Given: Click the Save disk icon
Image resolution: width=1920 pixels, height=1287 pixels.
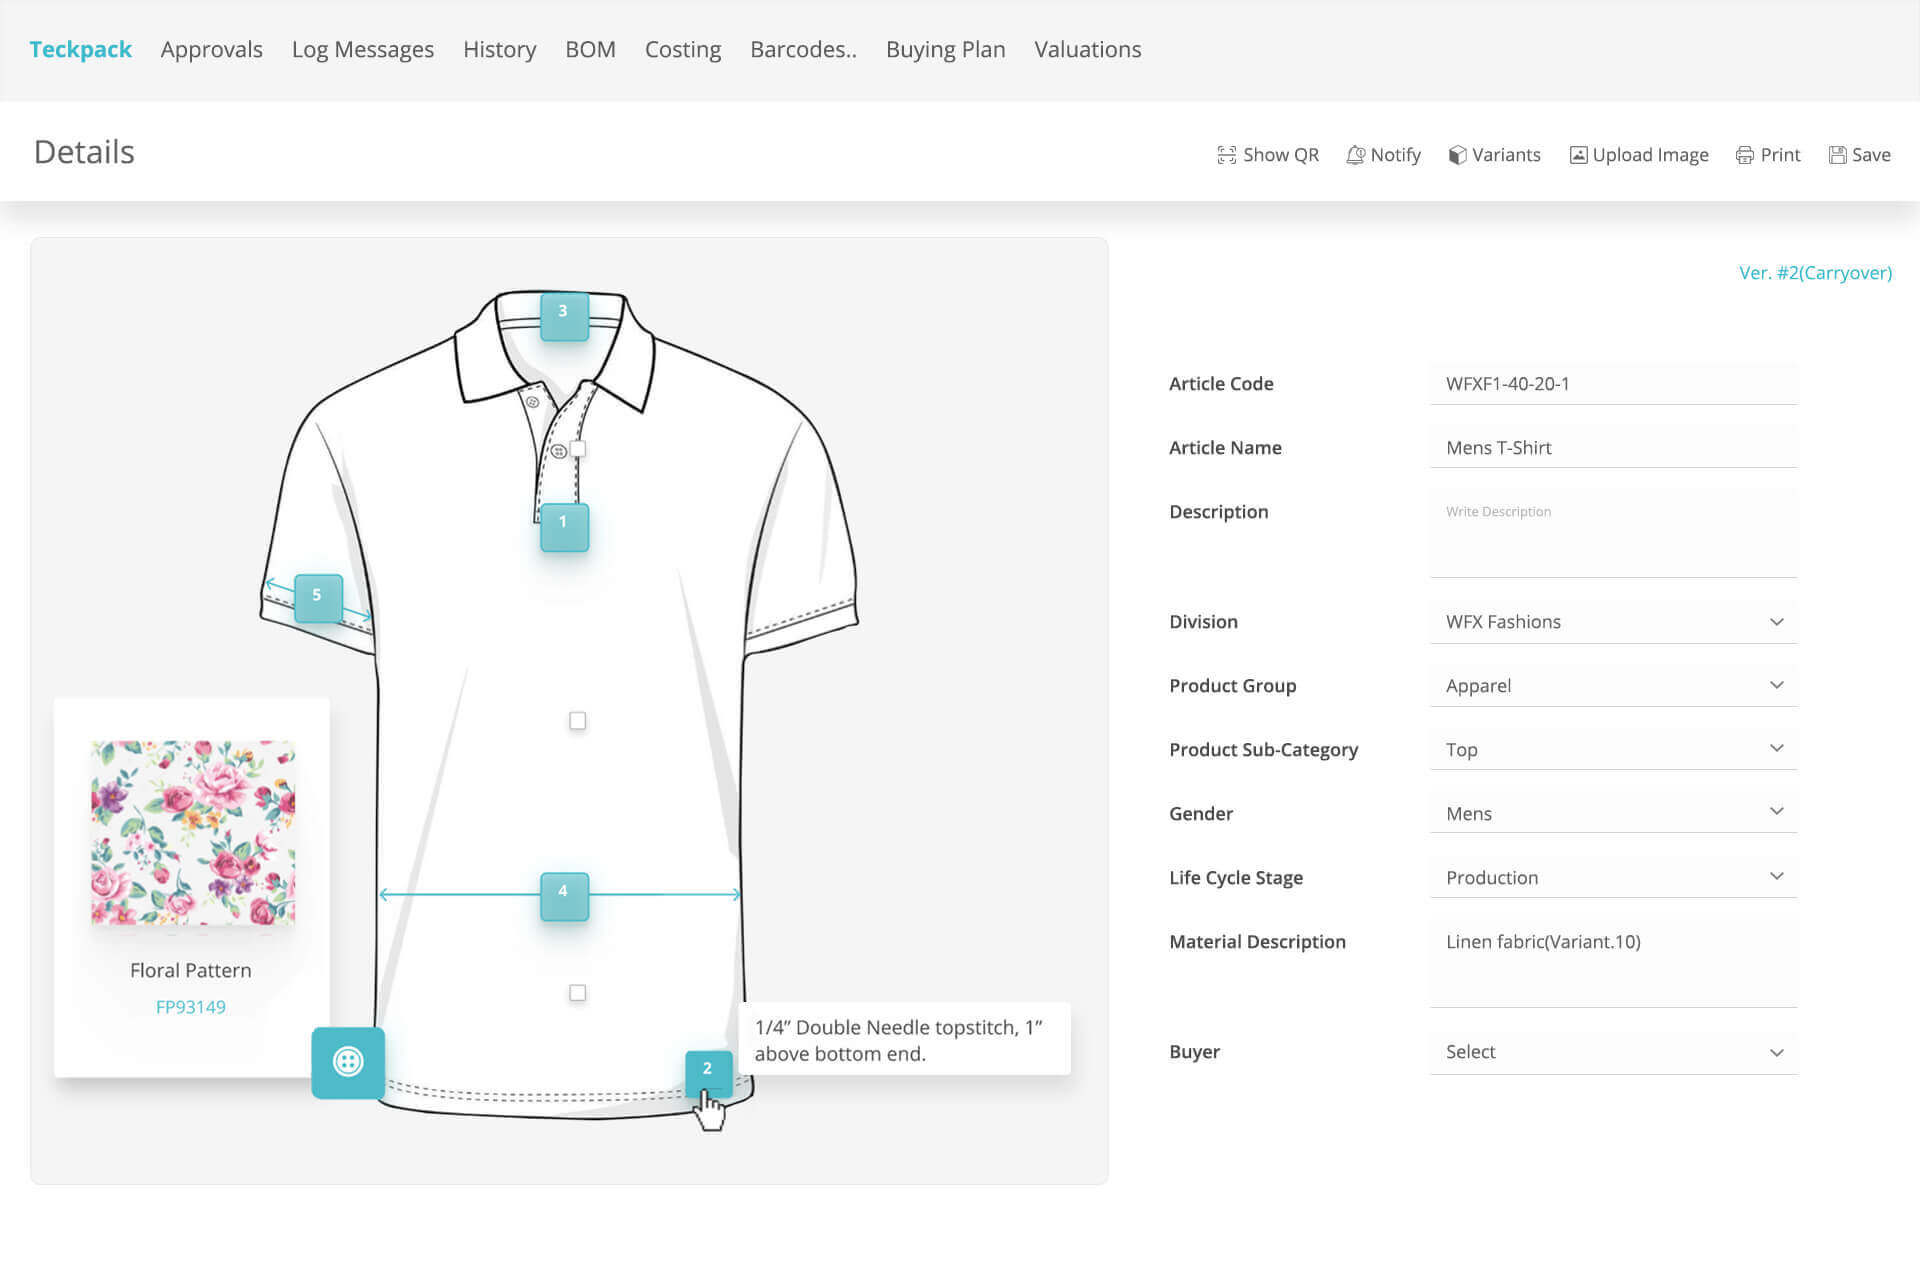Looking at the screenshot, I should [1837, 155].
